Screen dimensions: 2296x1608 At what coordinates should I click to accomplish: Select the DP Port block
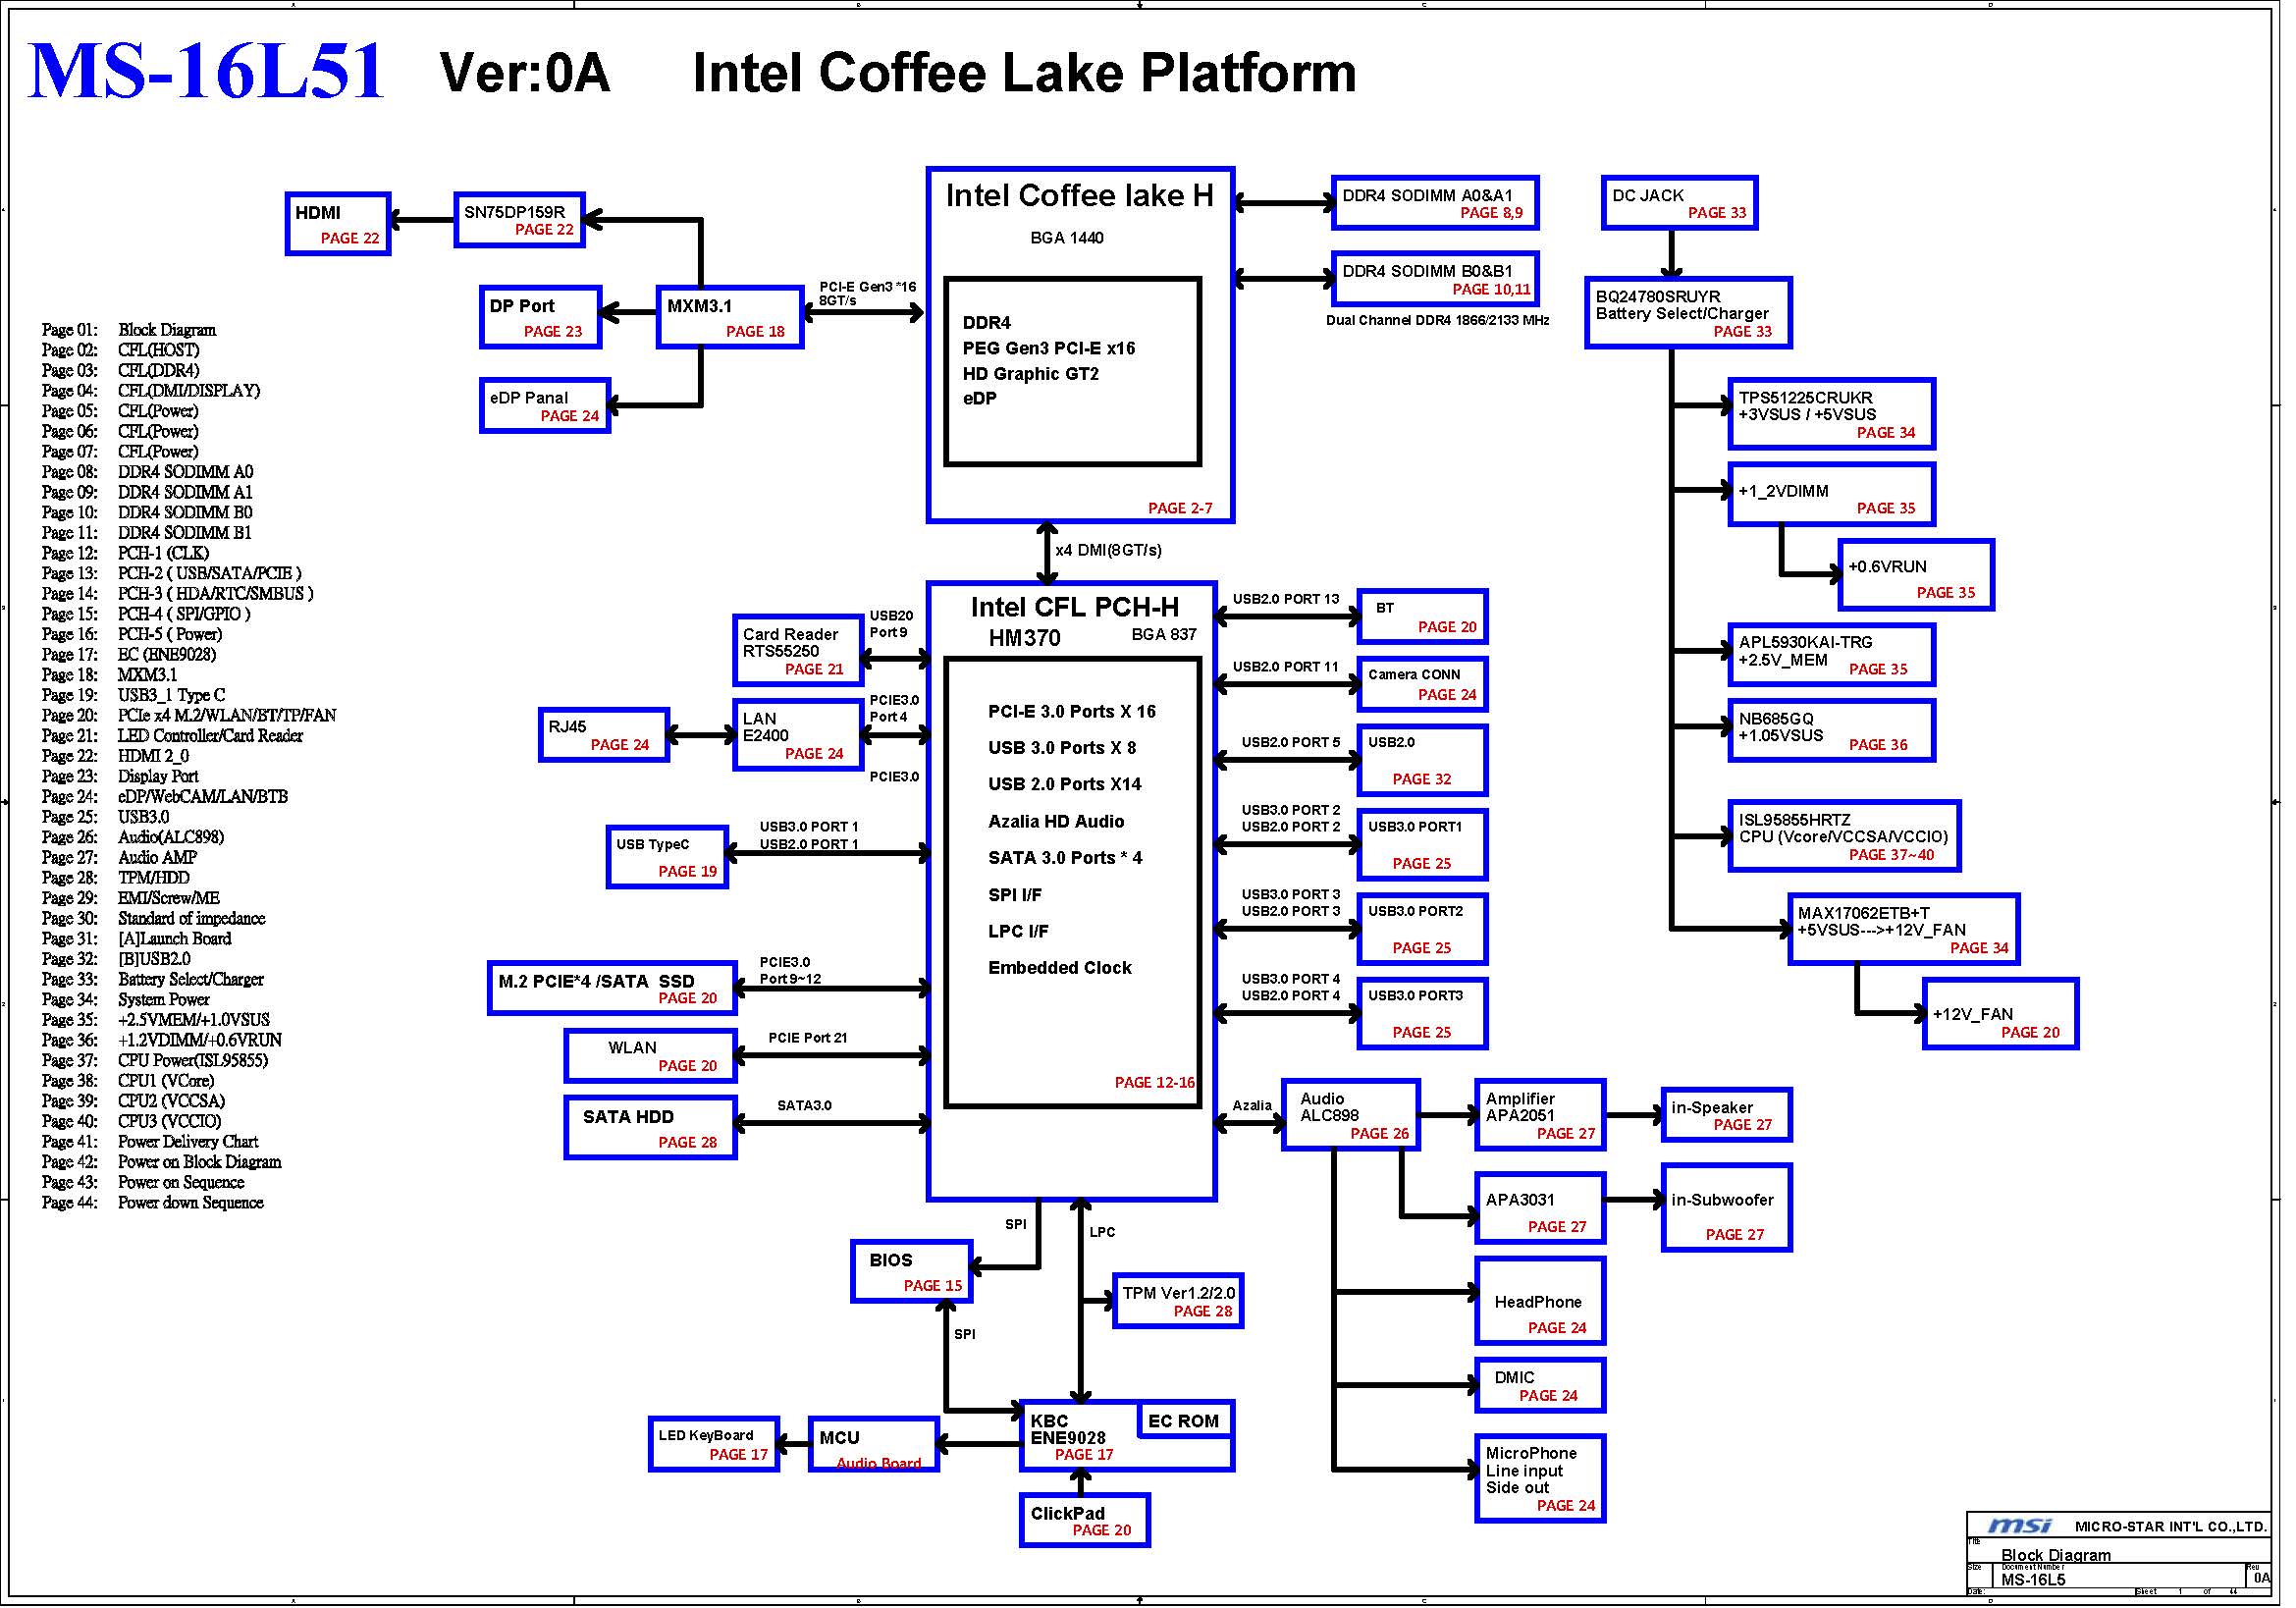point(541,318)
